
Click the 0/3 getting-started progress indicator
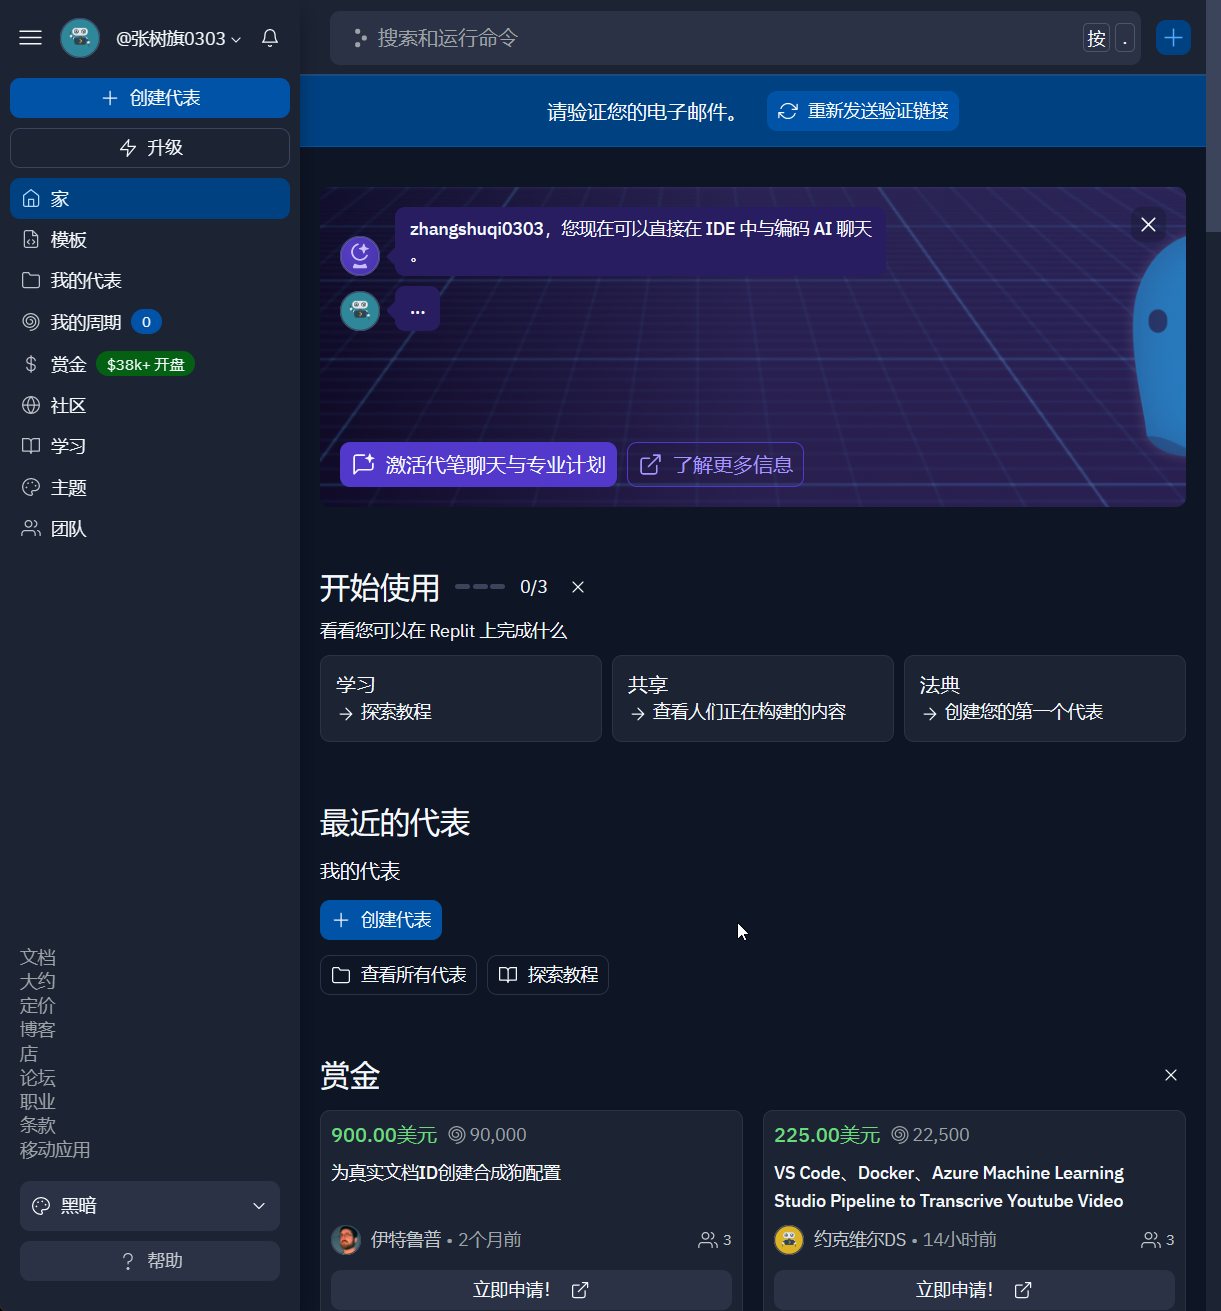[x=533, y=587]
